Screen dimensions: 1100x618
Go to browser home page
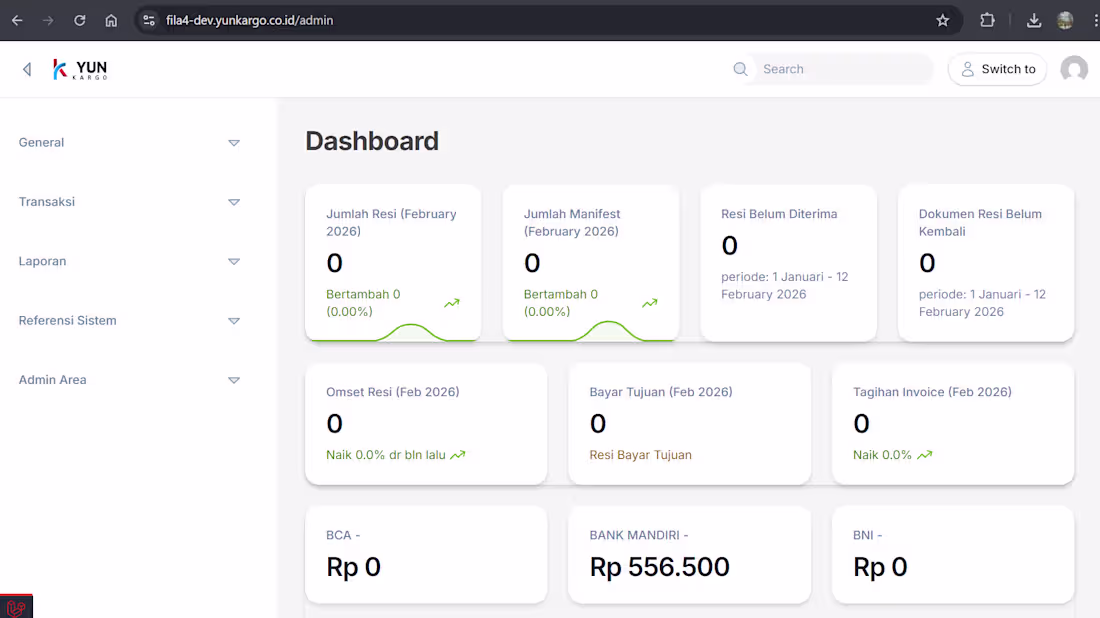111,20
